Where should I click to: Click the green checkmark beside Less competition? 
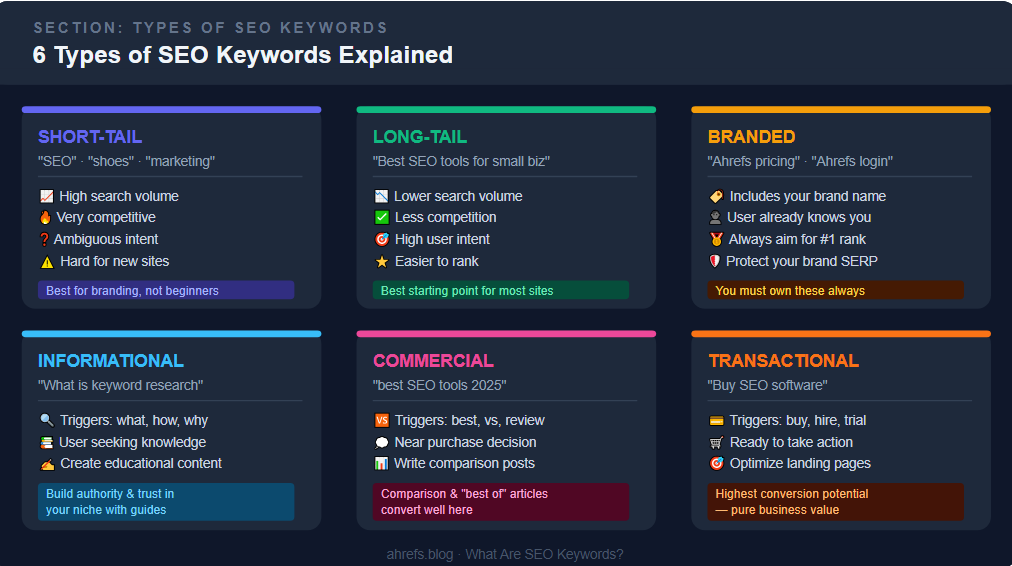[x=382, y=217]
